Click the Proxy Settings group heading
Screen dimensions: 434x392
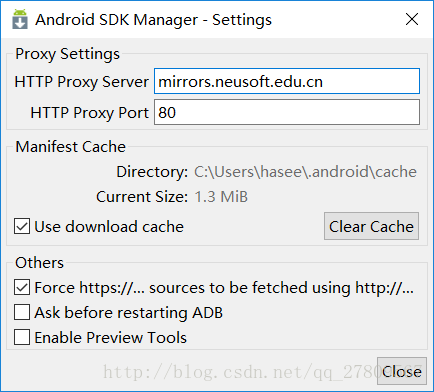(67, 54)
